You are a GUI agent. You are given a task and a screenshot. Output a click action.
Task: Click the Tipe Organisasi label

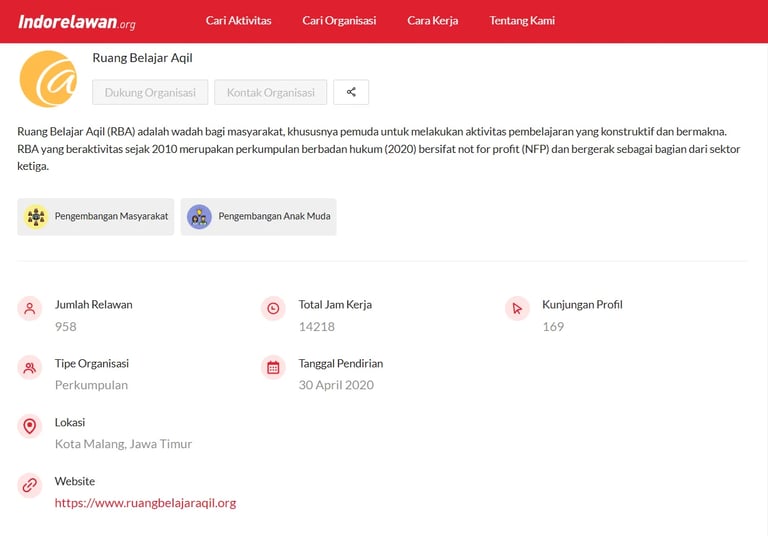pyautogui.click(x=92, y=364)
